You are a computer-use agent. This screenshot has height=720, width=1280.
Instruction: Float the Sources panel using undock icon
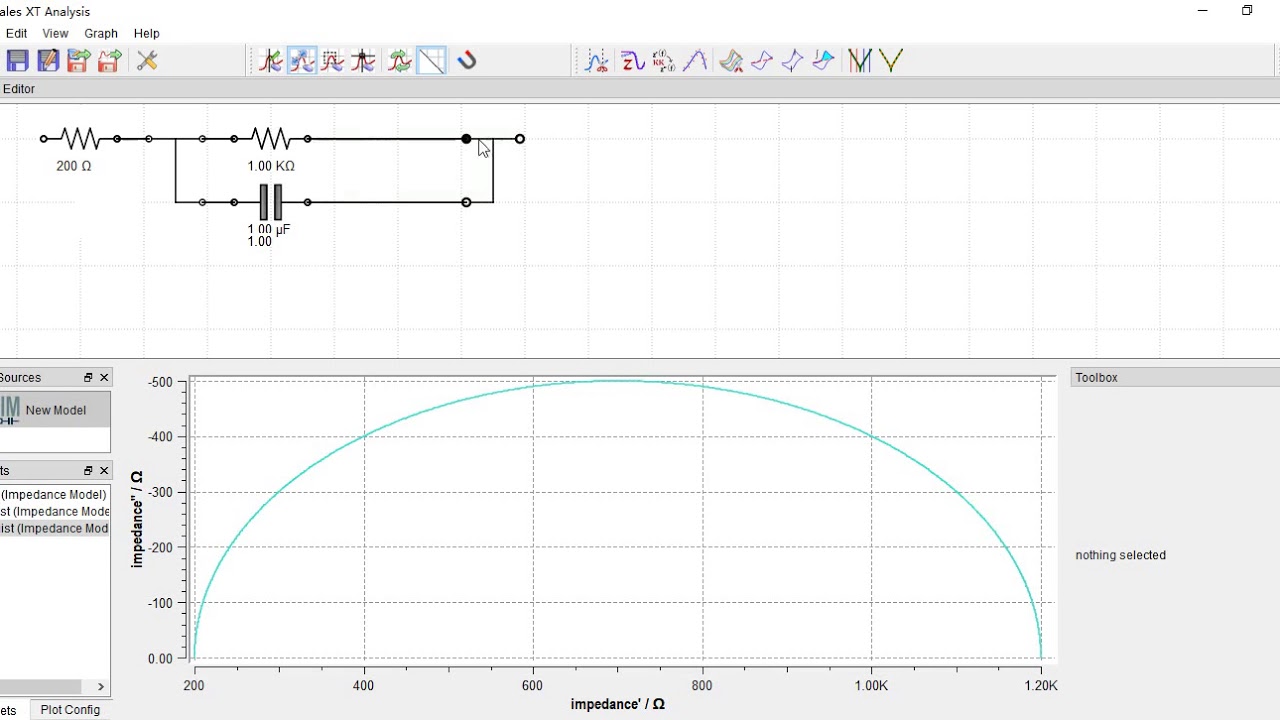(x=88, y=377)
